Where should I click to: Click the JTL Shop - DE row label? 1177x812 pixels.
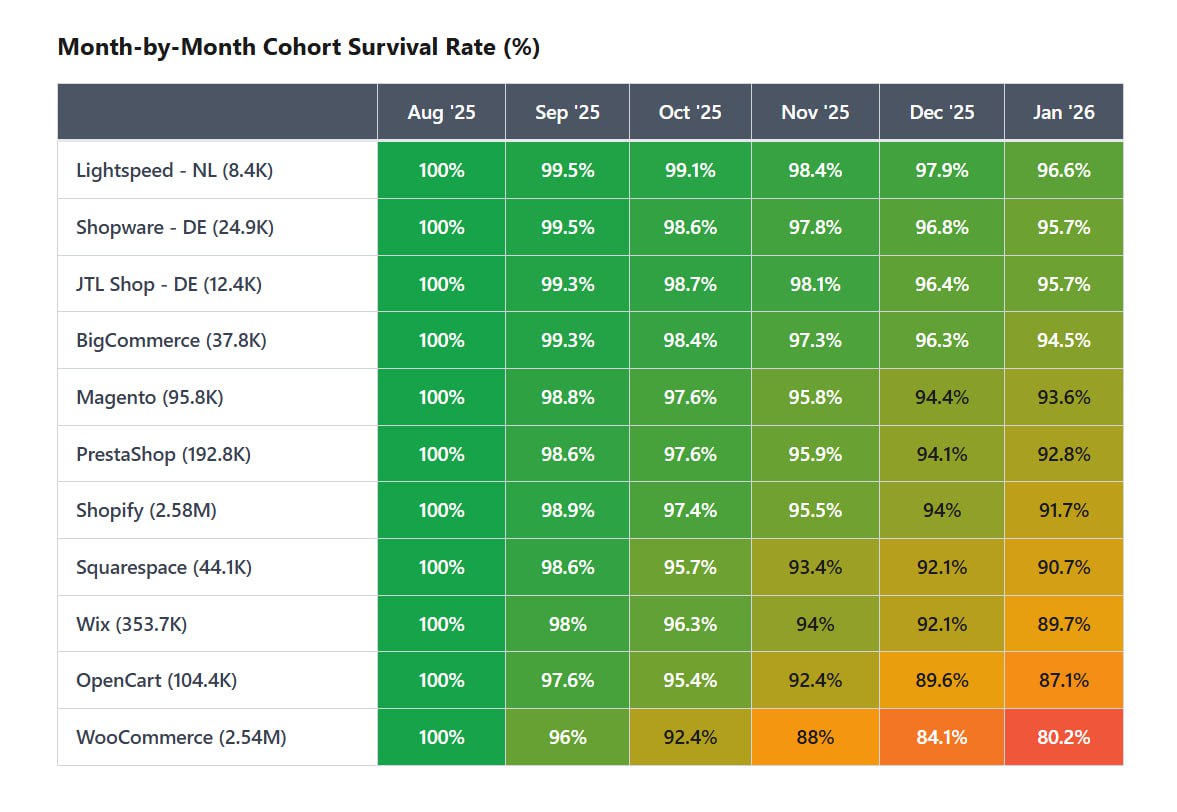tap(169, 284)
